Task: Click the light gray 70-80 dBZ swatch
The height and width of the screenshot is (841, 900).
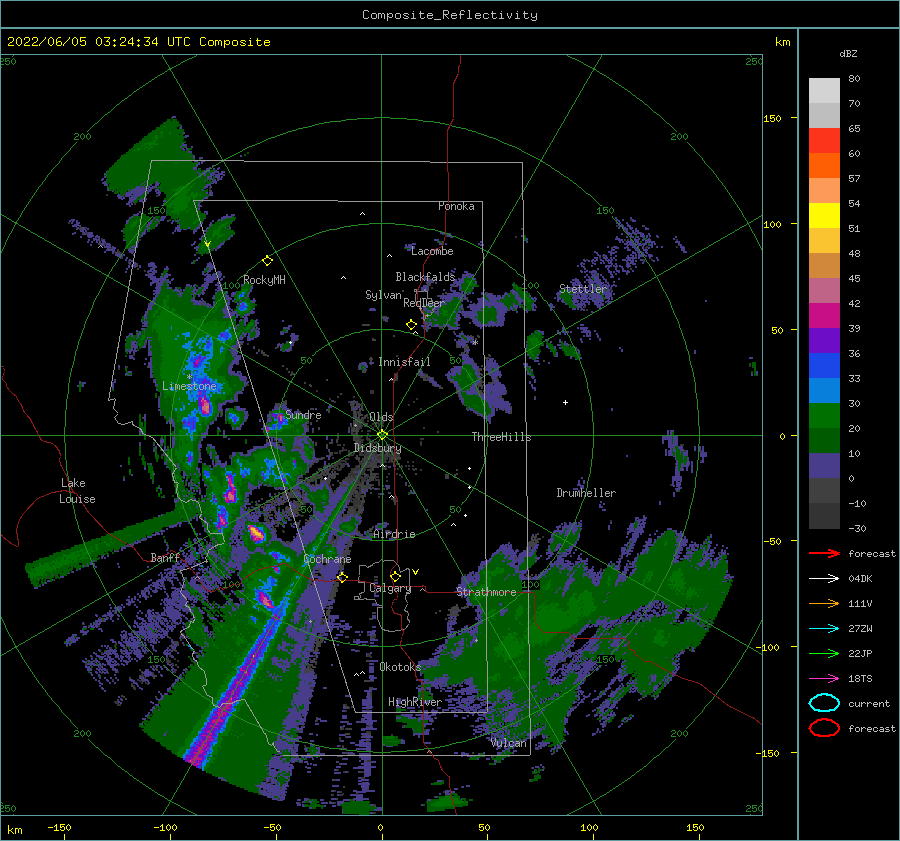Action: (824, 91)
